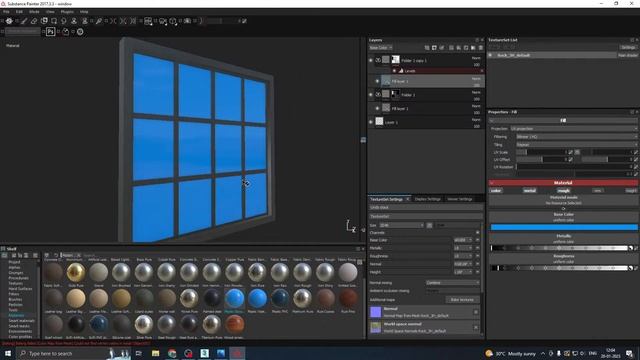Click Settings in TextureSet List panel

click(628, 47)
